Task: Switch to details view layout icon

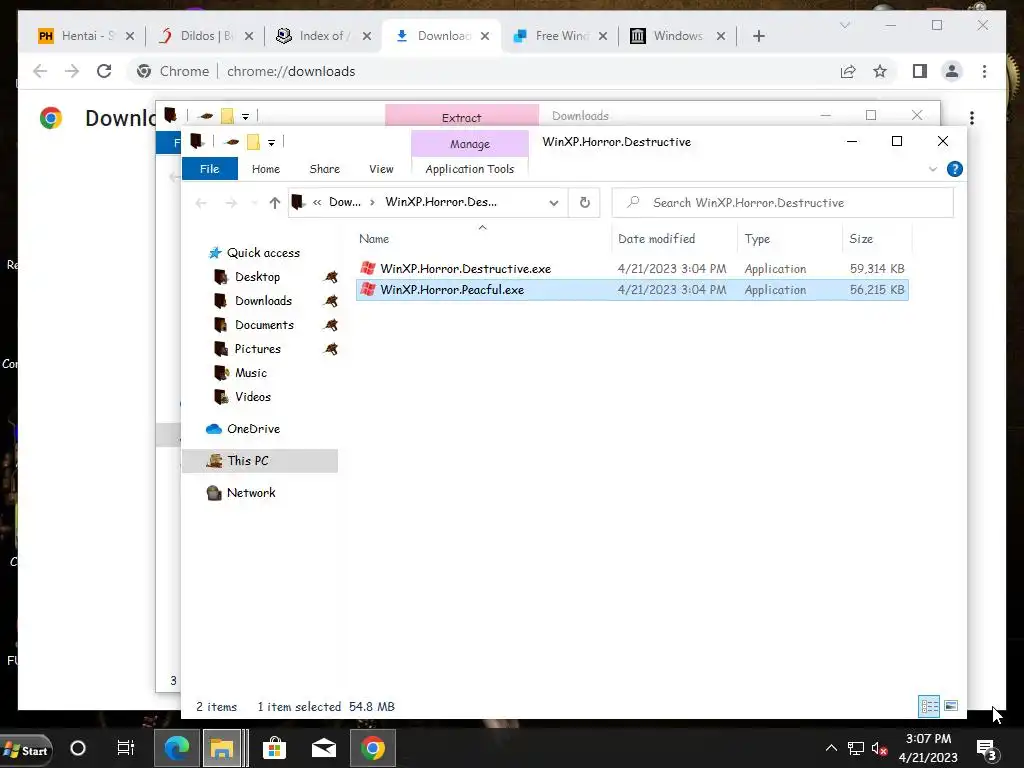Action: pyautogui.click(x=929, y=706)
